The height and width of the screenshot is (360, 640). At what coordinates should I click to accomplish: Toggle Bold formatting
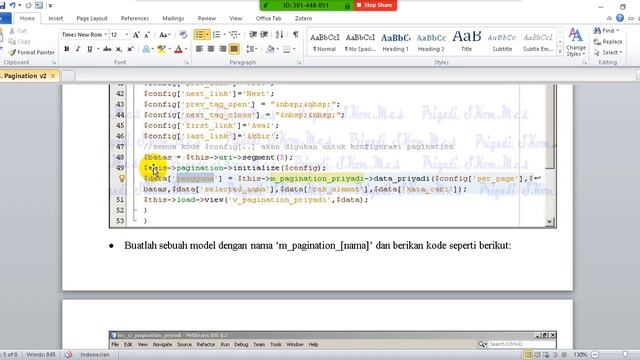coord(67,49)
